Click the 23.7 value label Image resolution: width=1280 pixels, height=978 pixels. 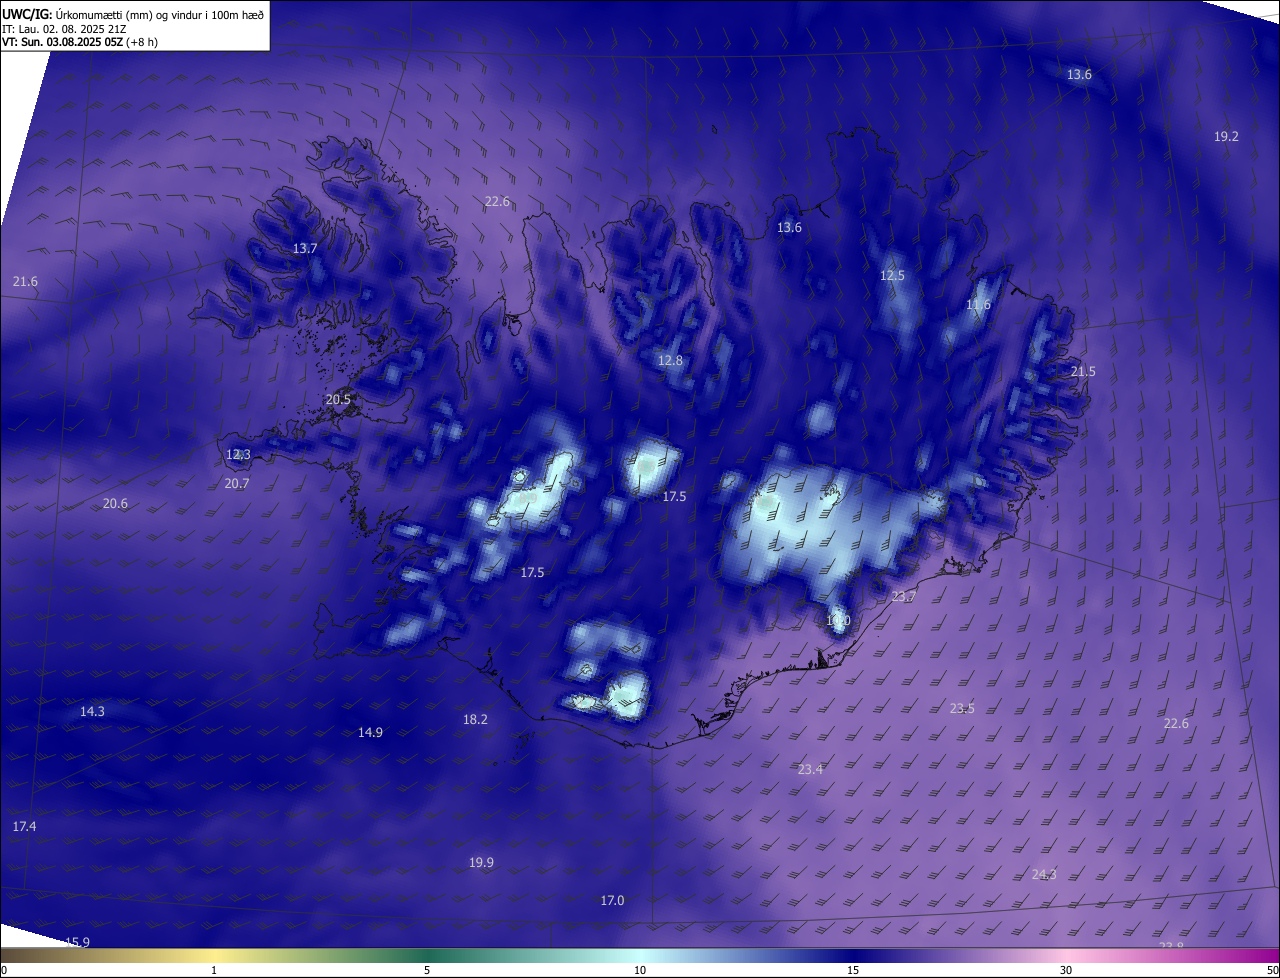pos(903,596)
